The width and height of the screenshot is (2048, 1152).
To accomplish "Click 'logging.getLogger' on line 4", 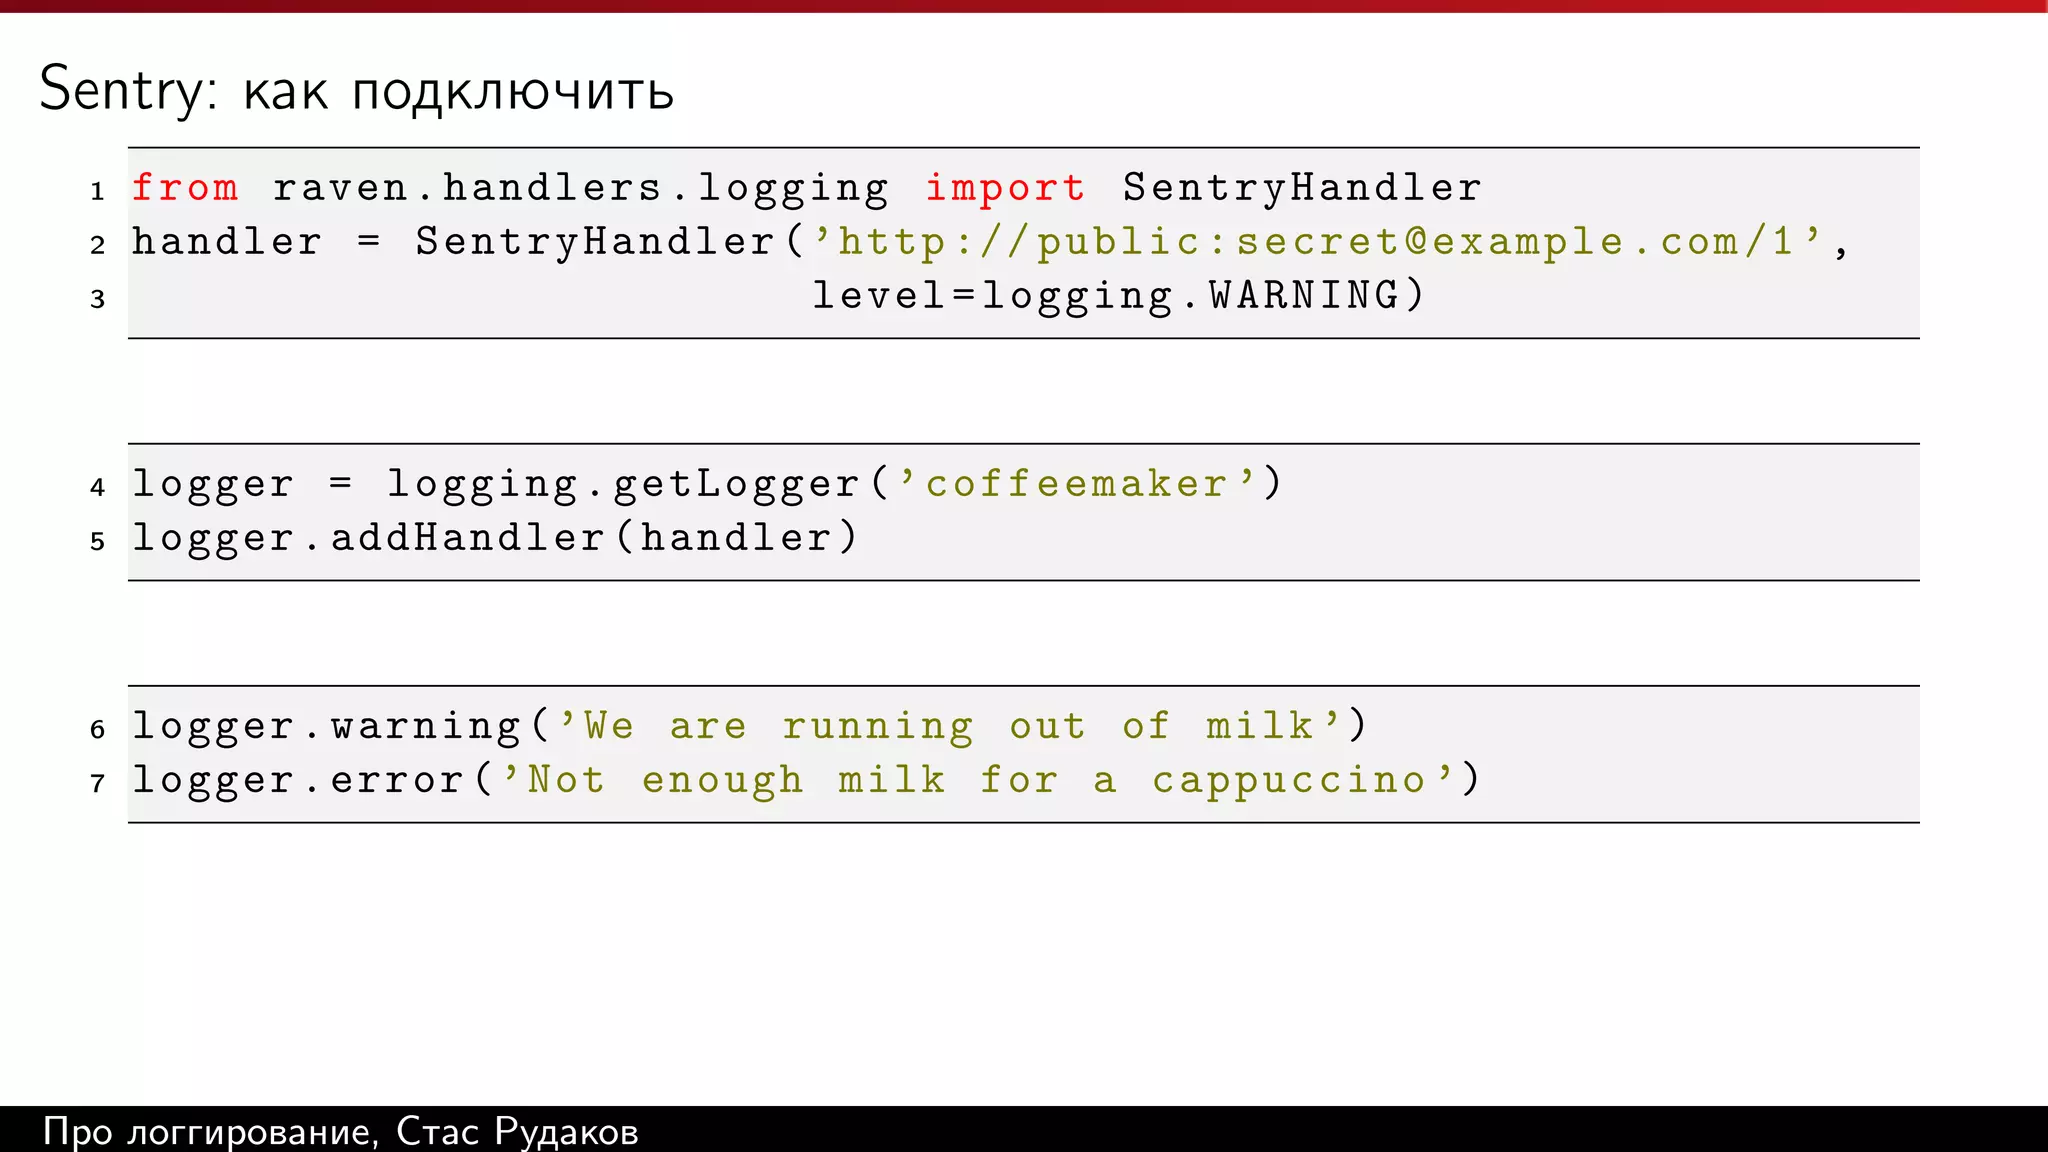I will (x=623, y=486).
